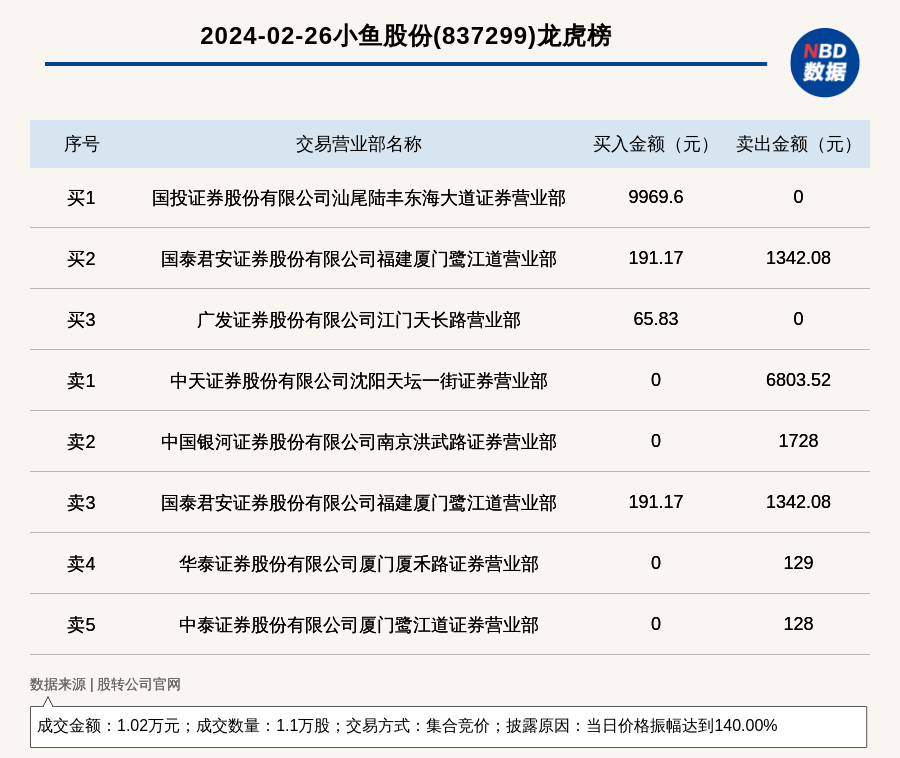Click buy amount 0 in 卖5 row
The height and width of the screenshot is (758, 900).
(655, 623)
